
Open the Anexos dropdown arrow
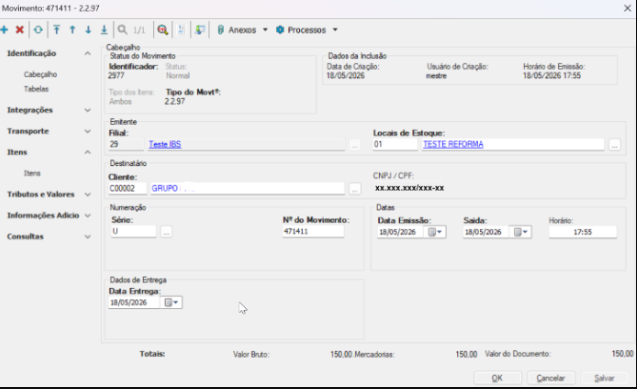[x=265, y=30]
